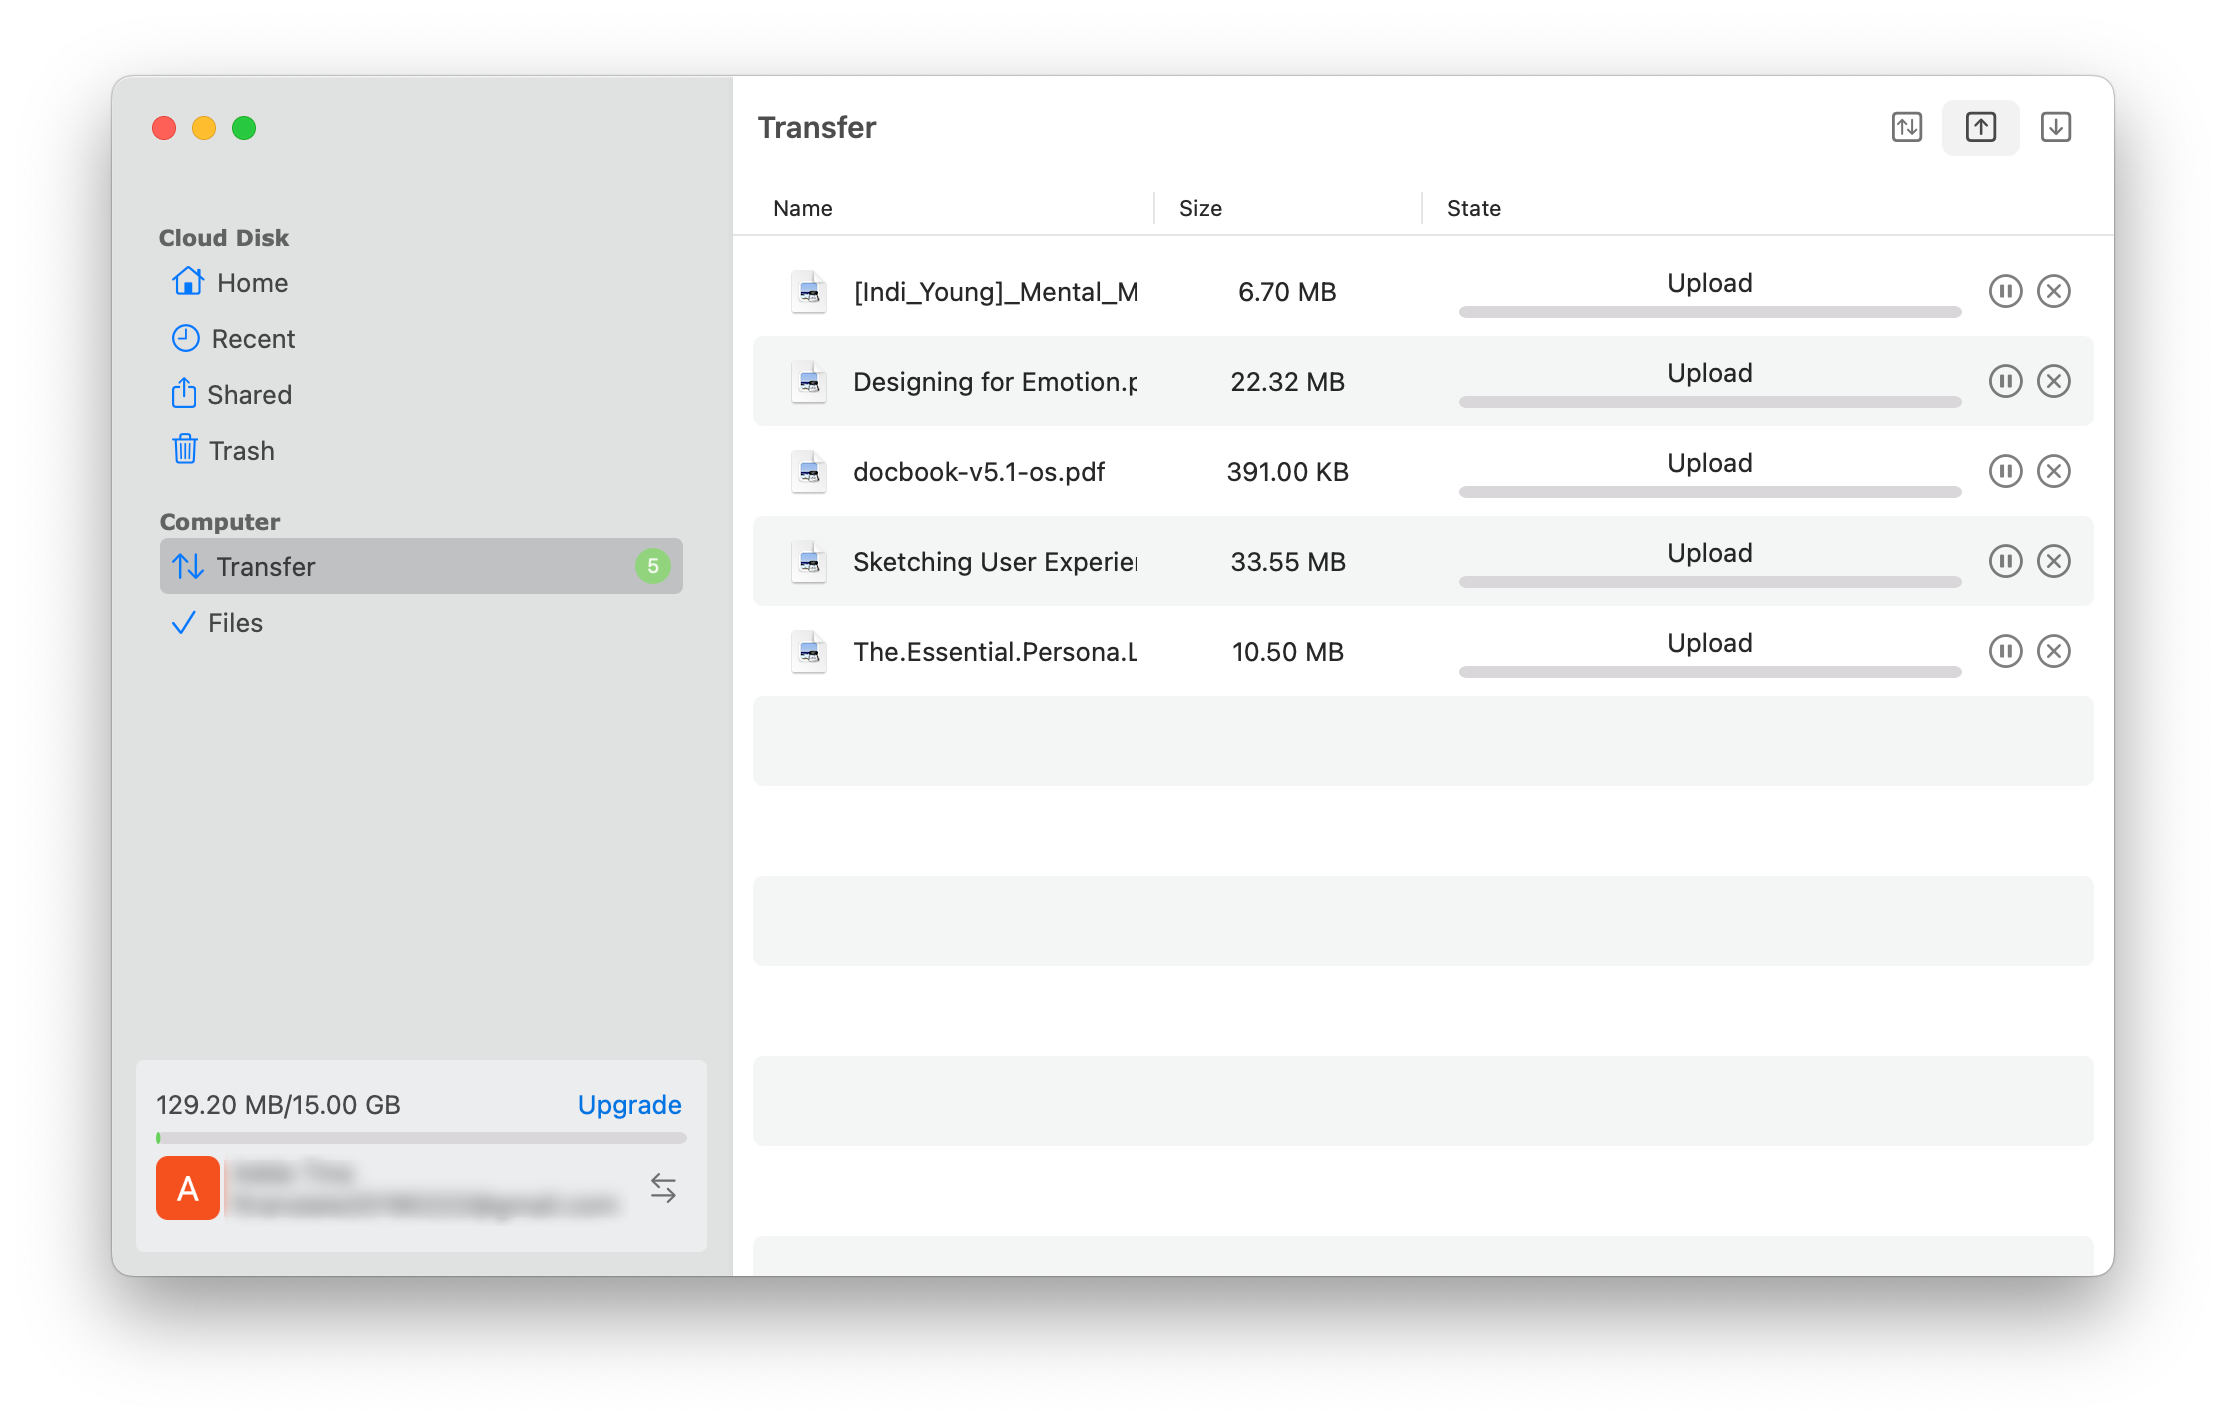Viewport: 2226px width, 1424px height.
Task: Switch to the uploads-only filter icon
Action: click(1980, 127)
